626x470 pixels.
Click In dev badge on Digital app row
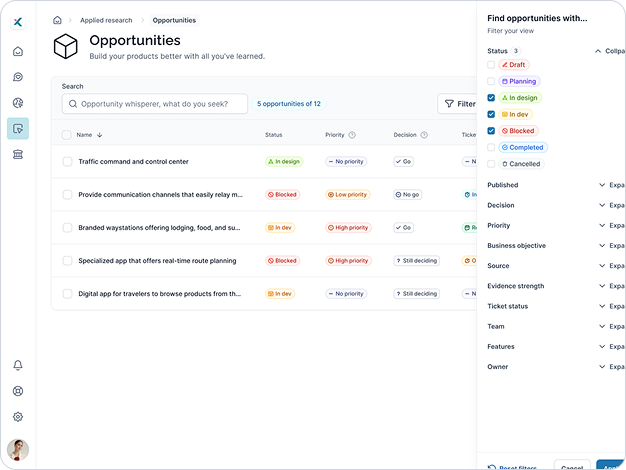pyautogui.click(x=280, y=294)
